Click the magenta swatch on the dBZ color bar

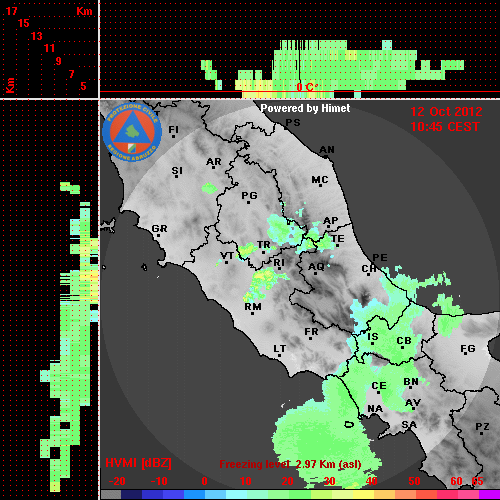489,494
